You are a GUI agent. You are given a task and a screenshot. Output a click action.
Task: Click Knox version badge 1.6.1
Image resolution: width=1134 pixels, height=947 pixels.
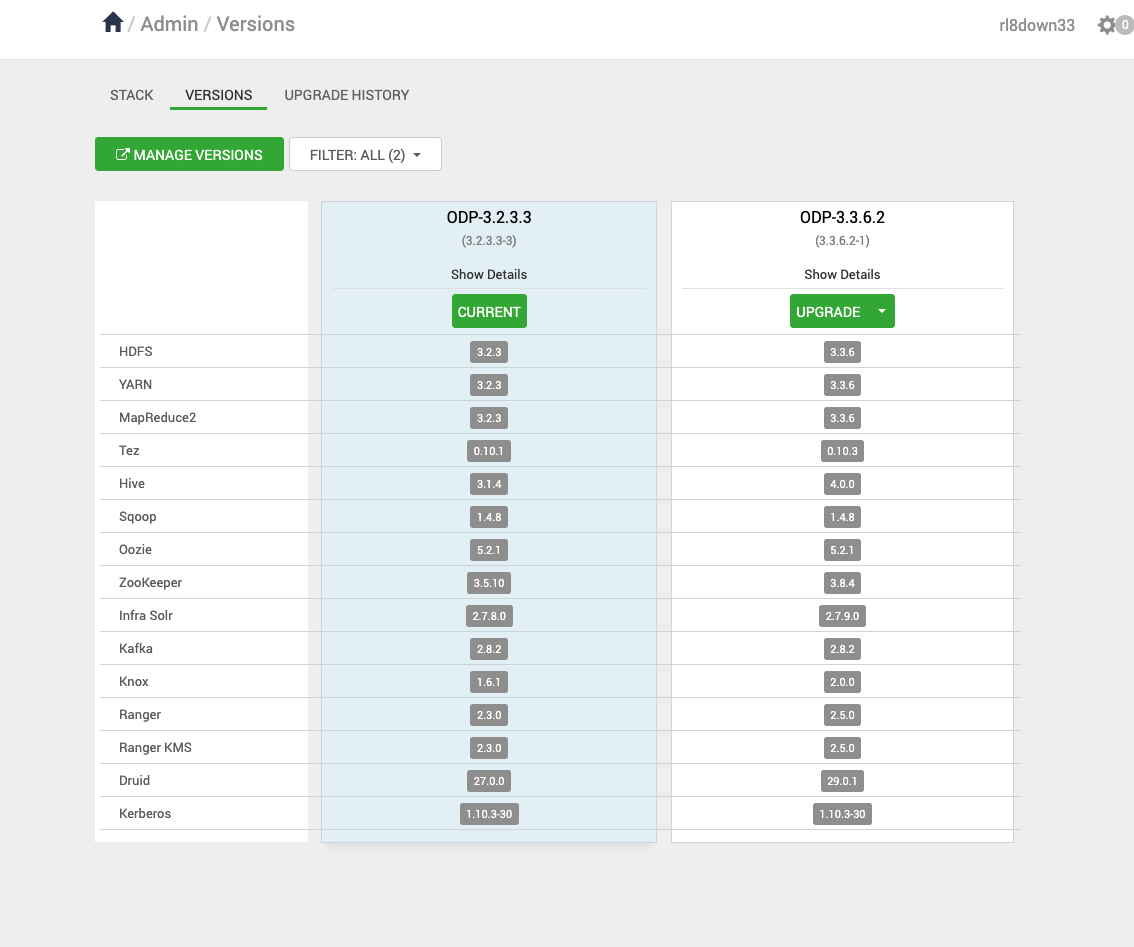[x=489, y=682]
